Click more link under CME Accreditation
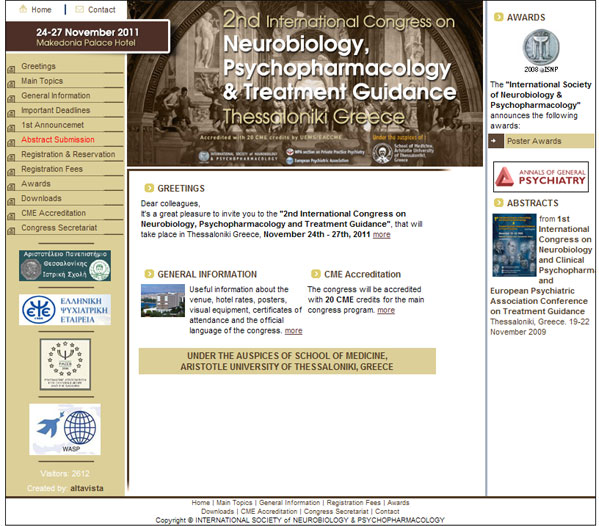Viewport: 599px width, 526px height. click(x=386, y=310)
